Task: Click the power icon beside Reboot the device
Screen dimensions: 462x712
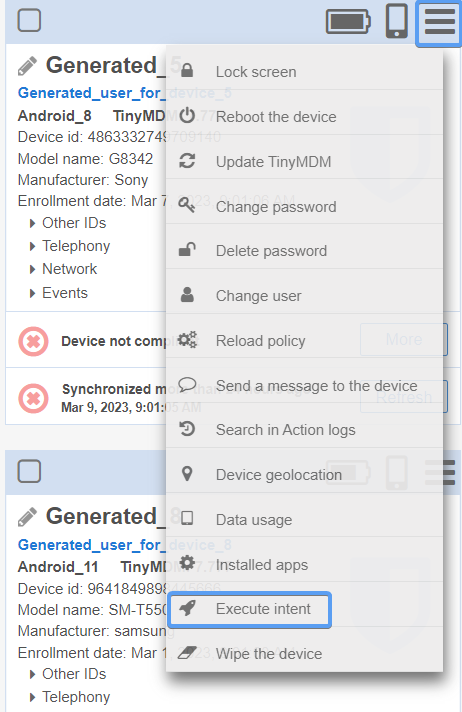Action: [x=187, y=116]
